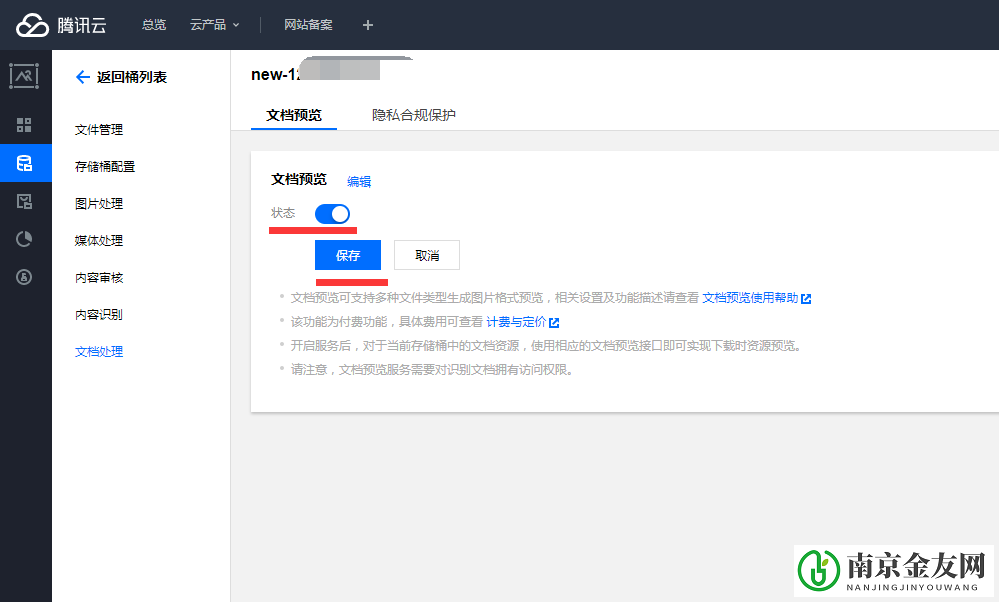Open the pie chart statistics sidebar icon

click(x=24, y=239)
